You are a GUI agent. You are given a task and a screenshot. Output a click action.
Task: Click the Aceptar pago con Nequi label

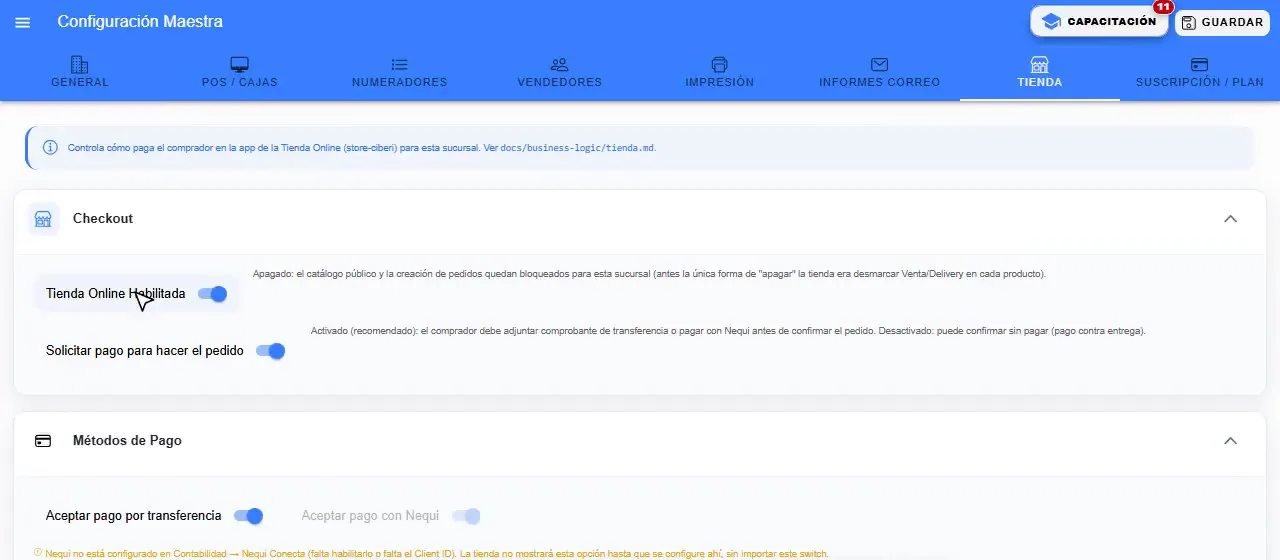pyautogui.click(x=370, y=516)
